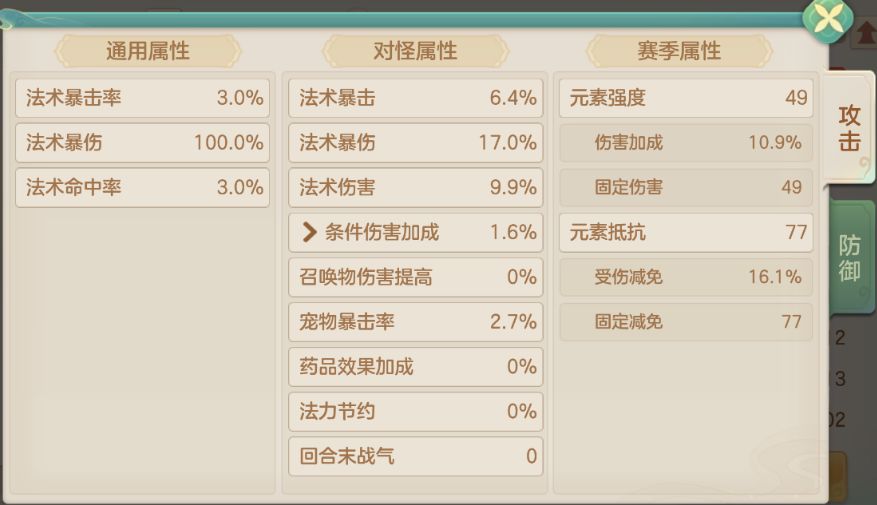Select the 对怪属性 header
877x505 pixels.
coord(415,51)
